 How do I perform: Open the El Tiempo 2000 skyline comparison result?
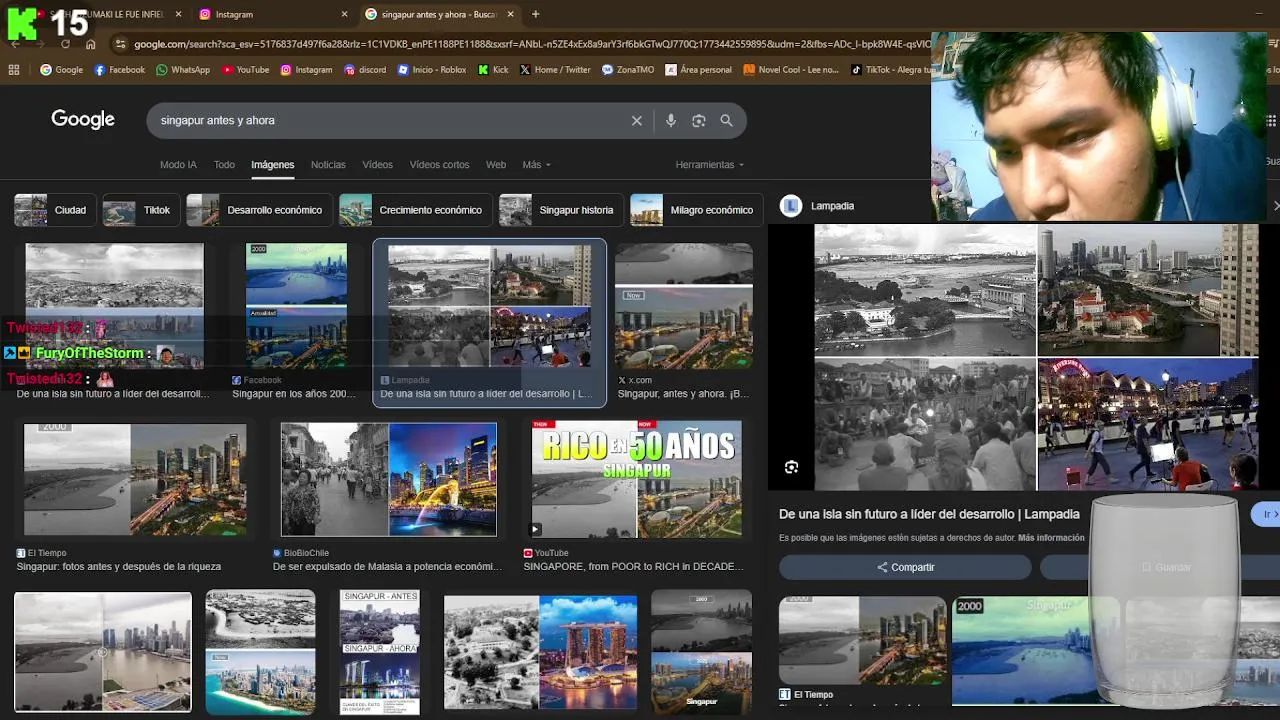click(135, 479)
